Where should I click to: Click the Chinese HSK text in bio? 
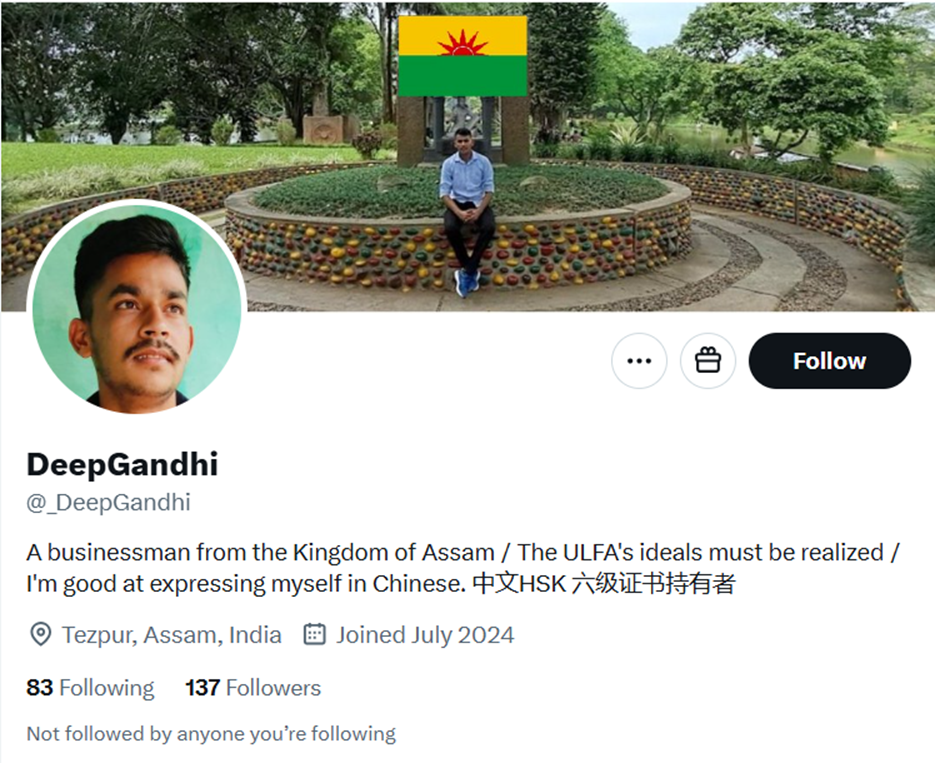point(603,584)
